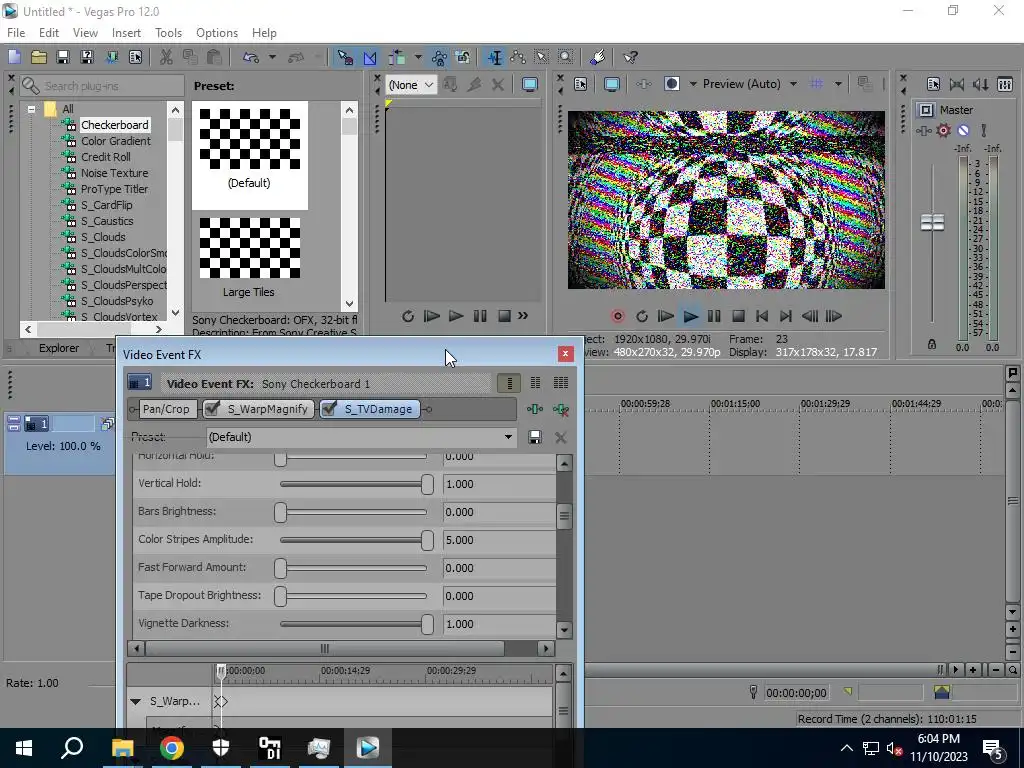Screen dimensions: 1024x768
Task: Click the preview Stop button
Action: 738,316
